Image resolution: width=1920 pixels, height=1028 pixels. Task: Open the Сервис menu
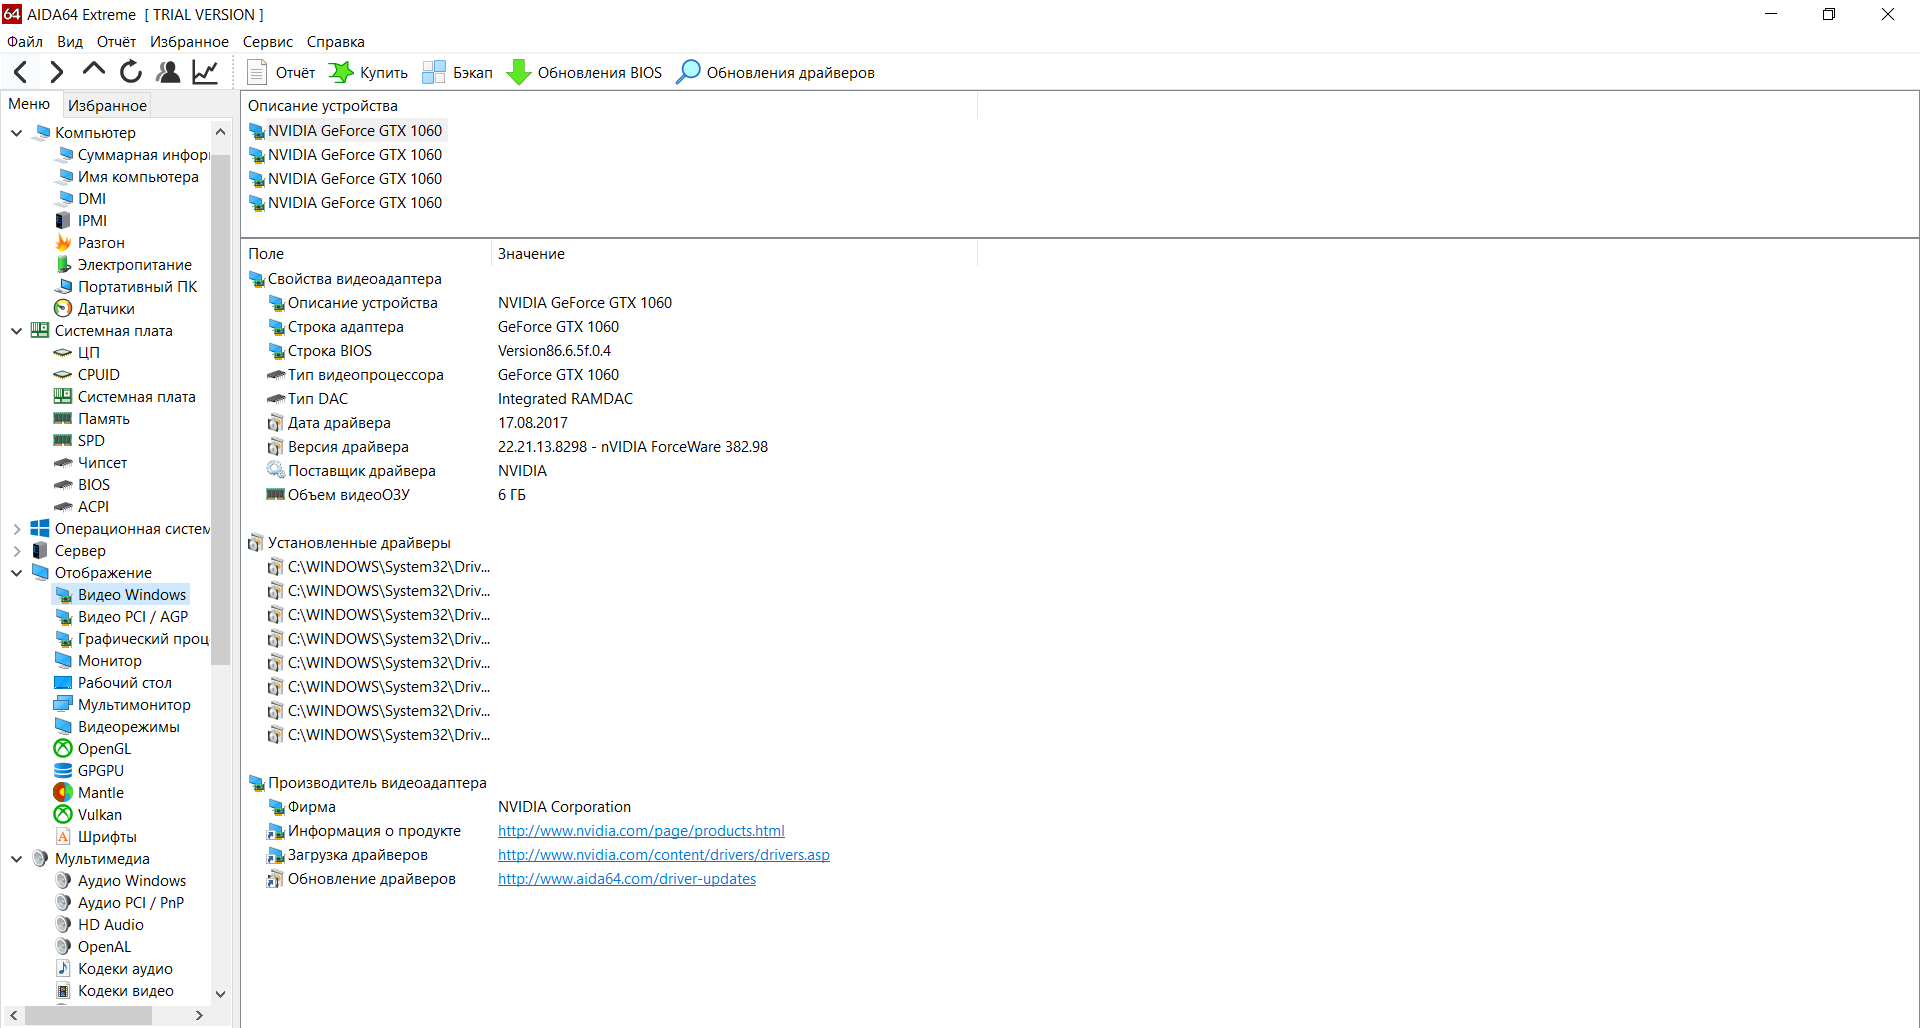point(267,42)
